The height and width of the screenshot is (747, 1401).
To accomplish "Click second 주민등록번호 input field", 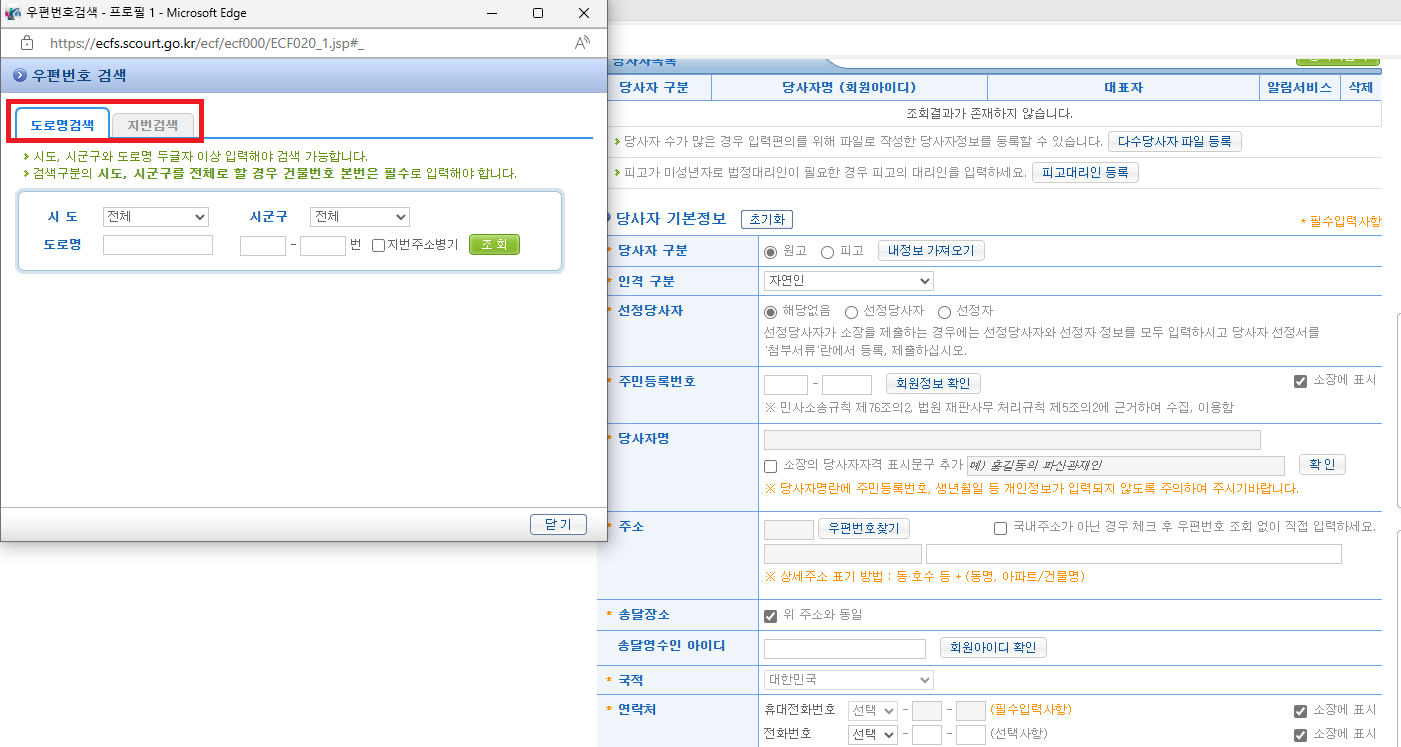I will pyautogui.click(x=847, y=384).
